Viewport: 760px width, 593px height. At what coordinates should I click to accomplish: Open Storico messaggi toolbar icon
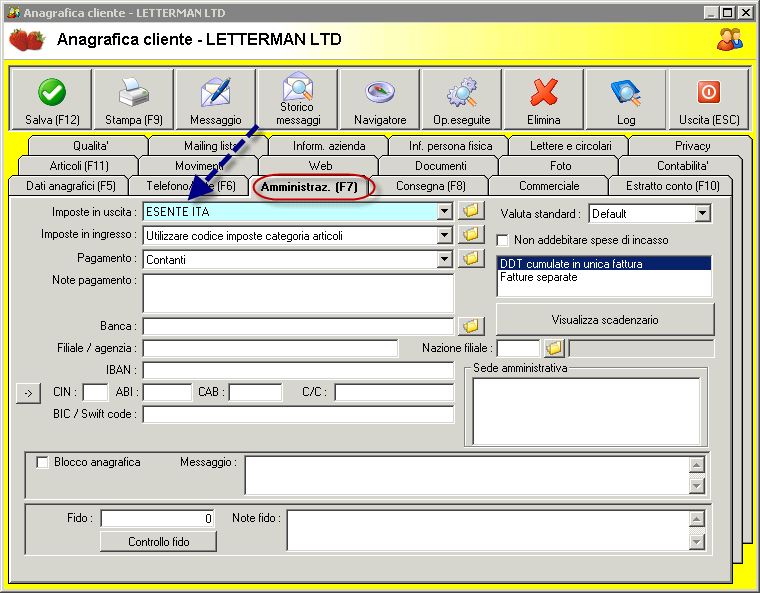pos(298,86)
